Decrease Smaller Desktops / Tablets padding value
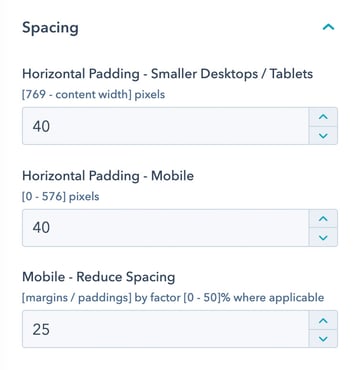The width and height of the screenshot is (360, 370). pyautogui.click(x=323, y=136)
